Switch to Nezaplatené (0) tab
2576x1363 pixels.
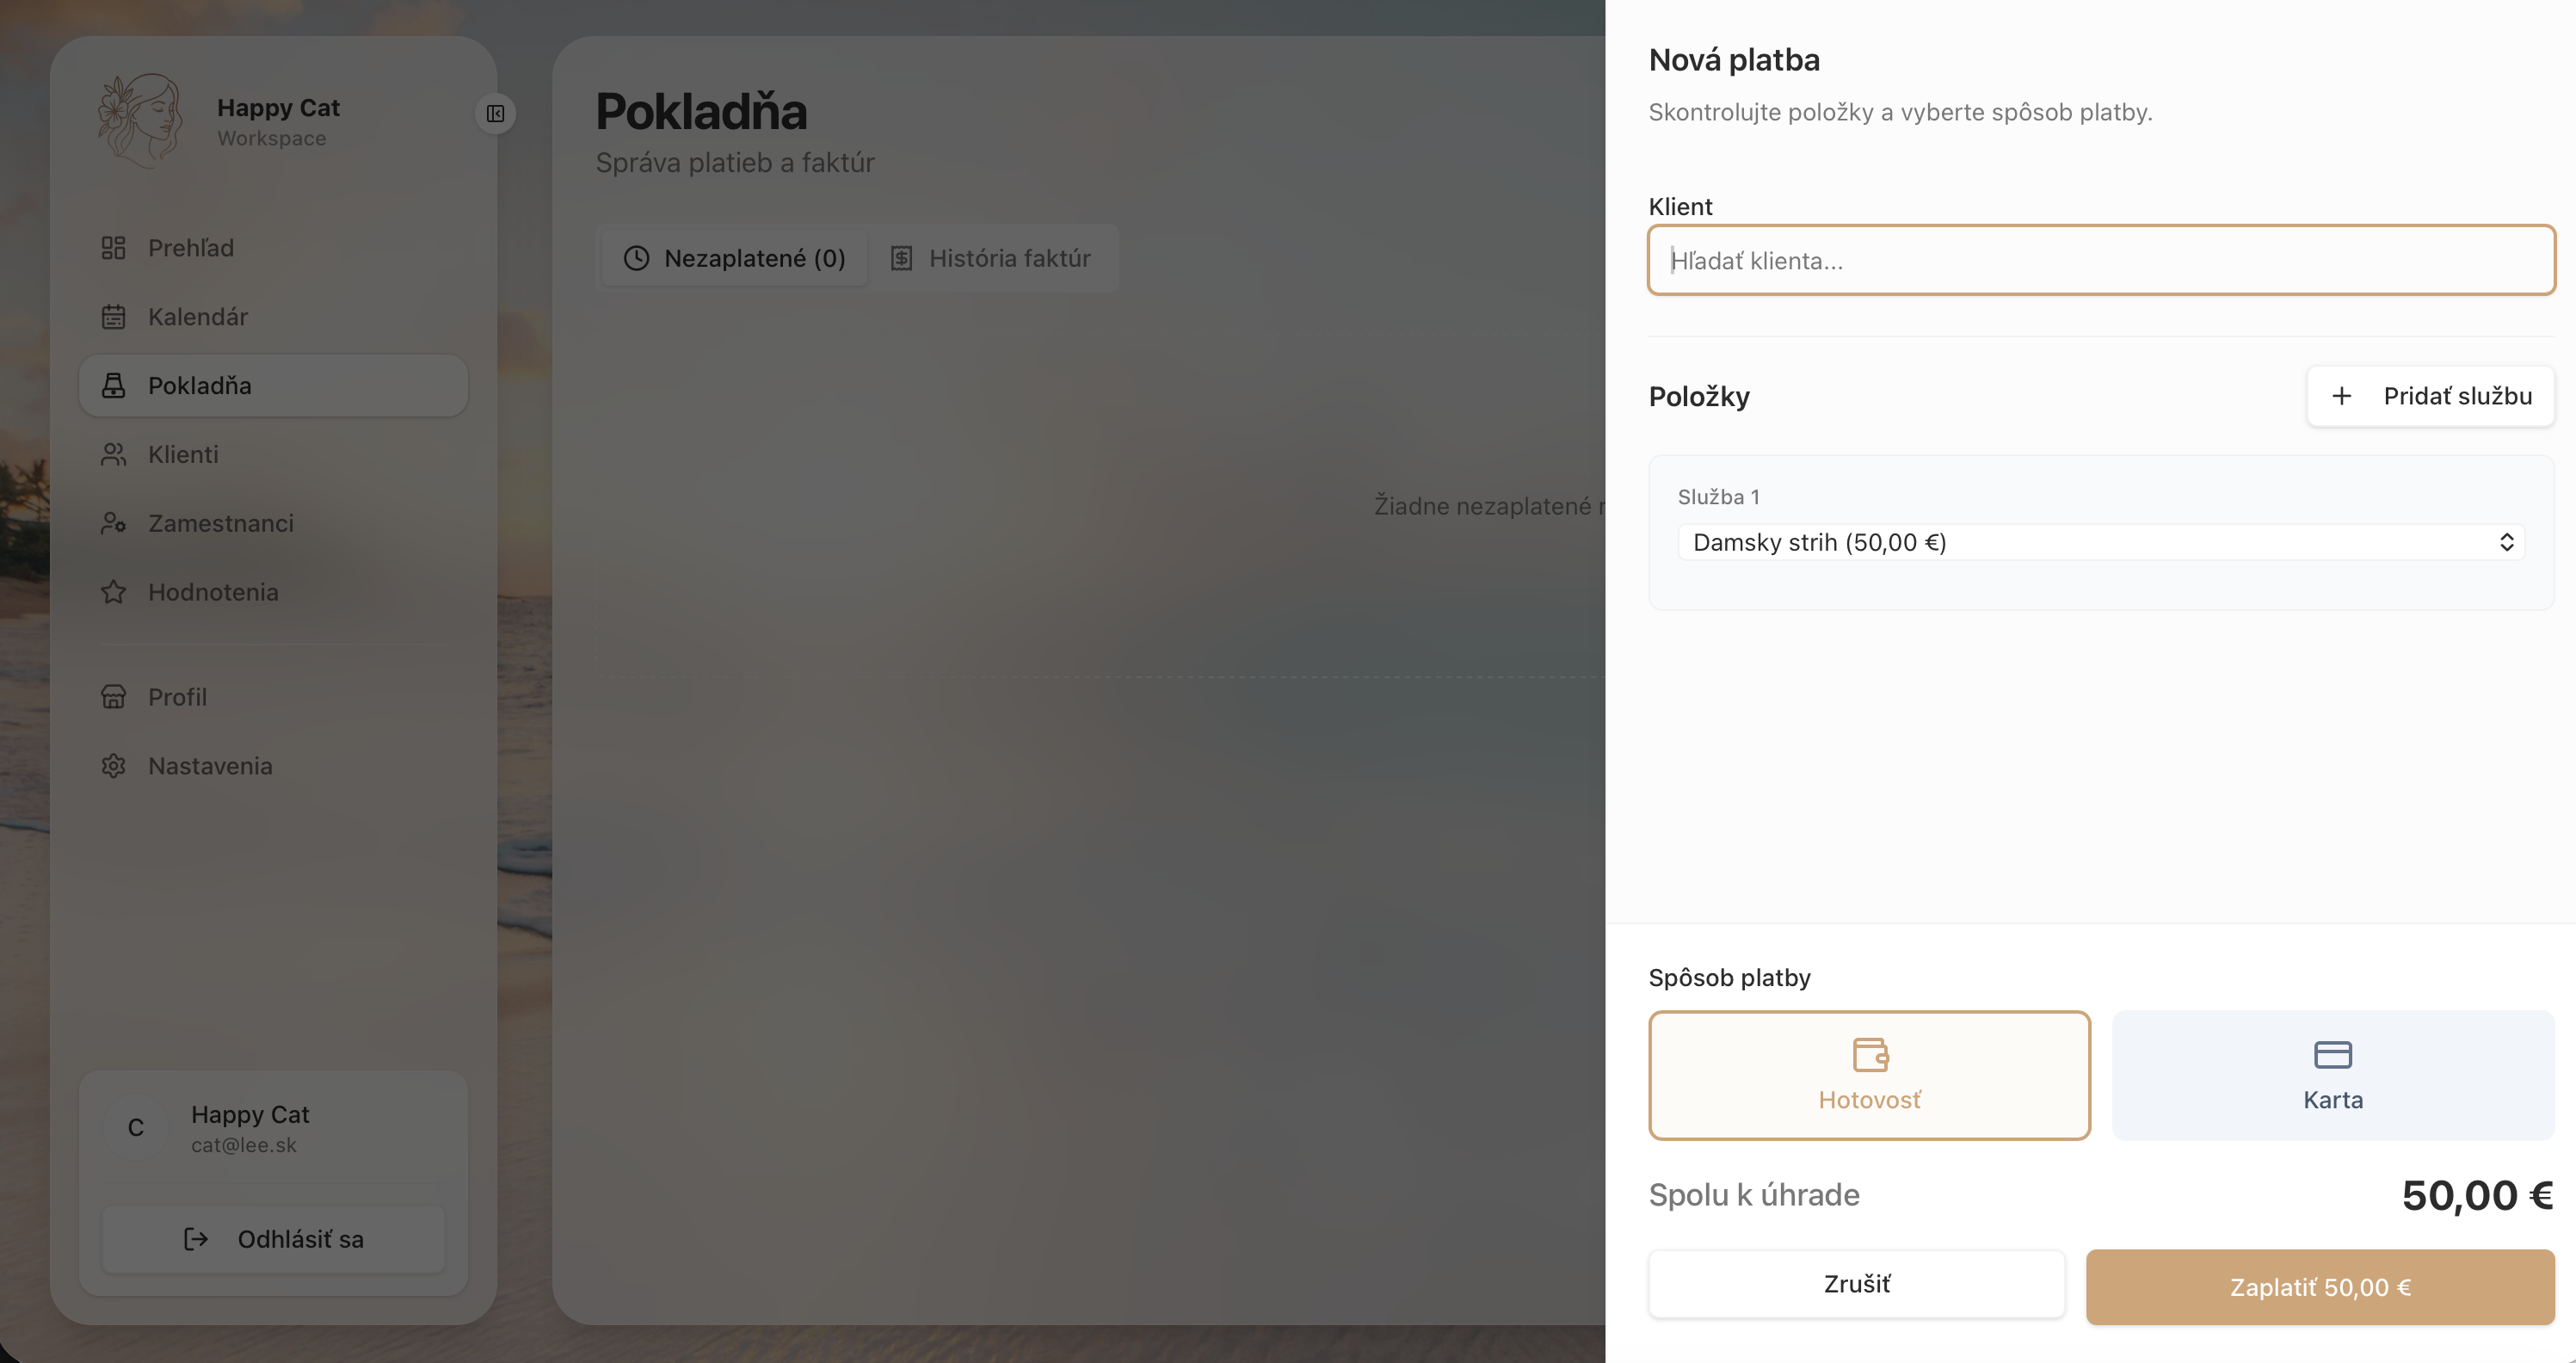(734, 259)
